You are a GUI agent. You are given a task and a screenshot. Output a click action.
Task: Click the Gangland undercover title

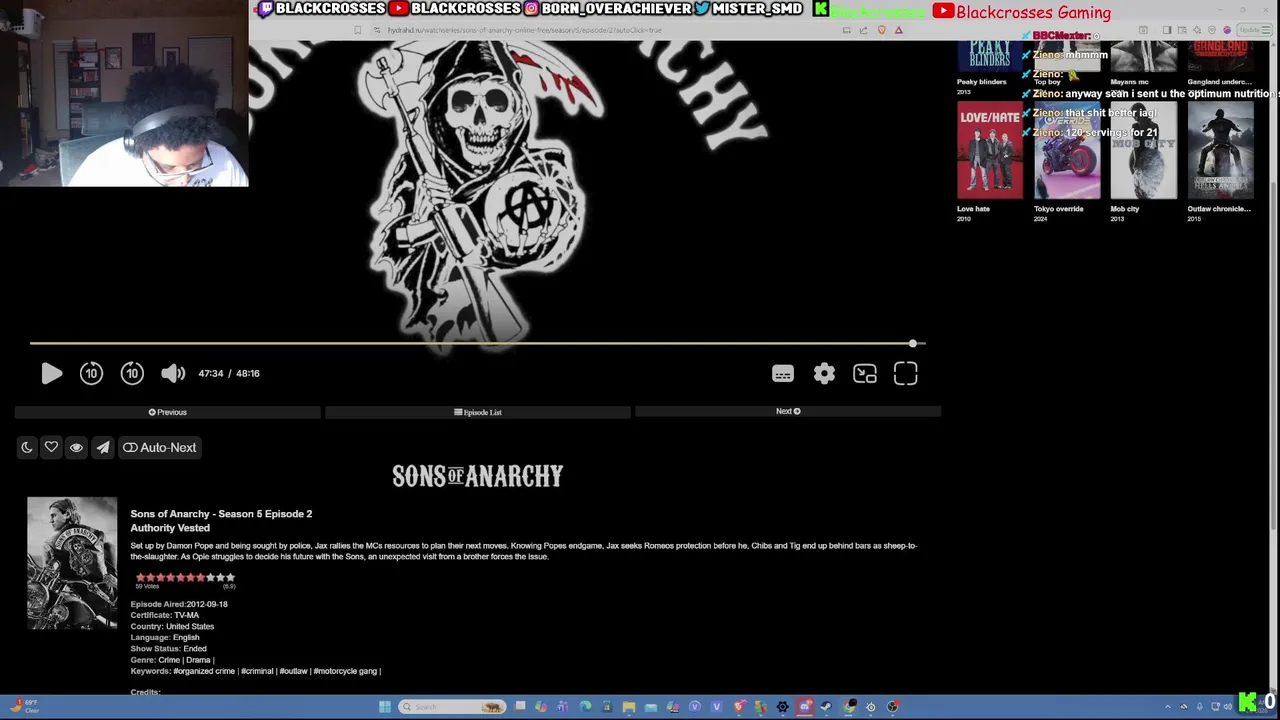tap(1219, 82)
